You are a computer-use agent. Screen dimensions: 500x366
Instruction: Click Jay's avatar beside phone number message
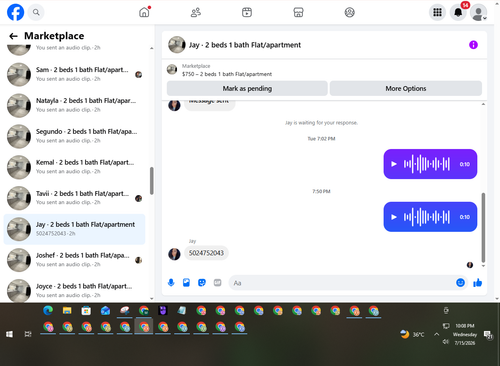pos(174,254)
